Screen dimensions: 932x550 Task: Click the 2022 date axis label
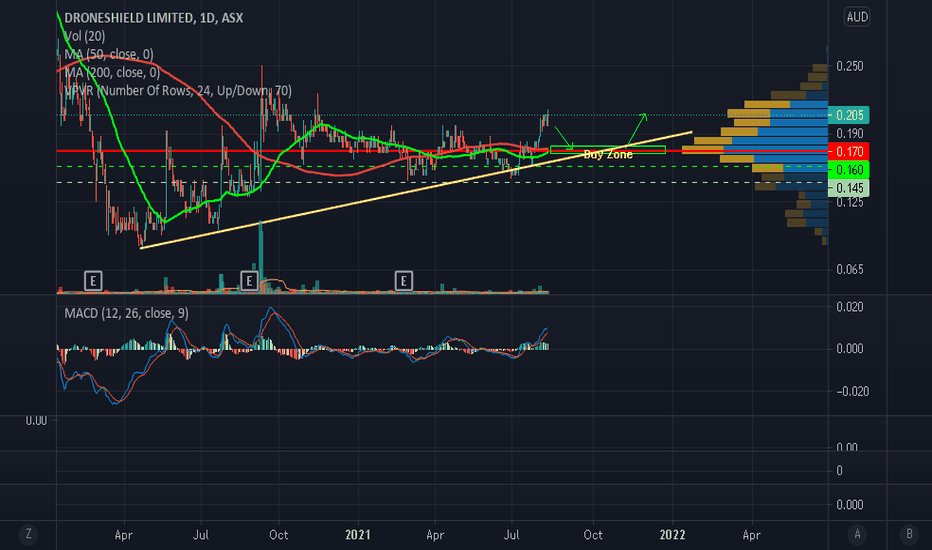(672, 535)
